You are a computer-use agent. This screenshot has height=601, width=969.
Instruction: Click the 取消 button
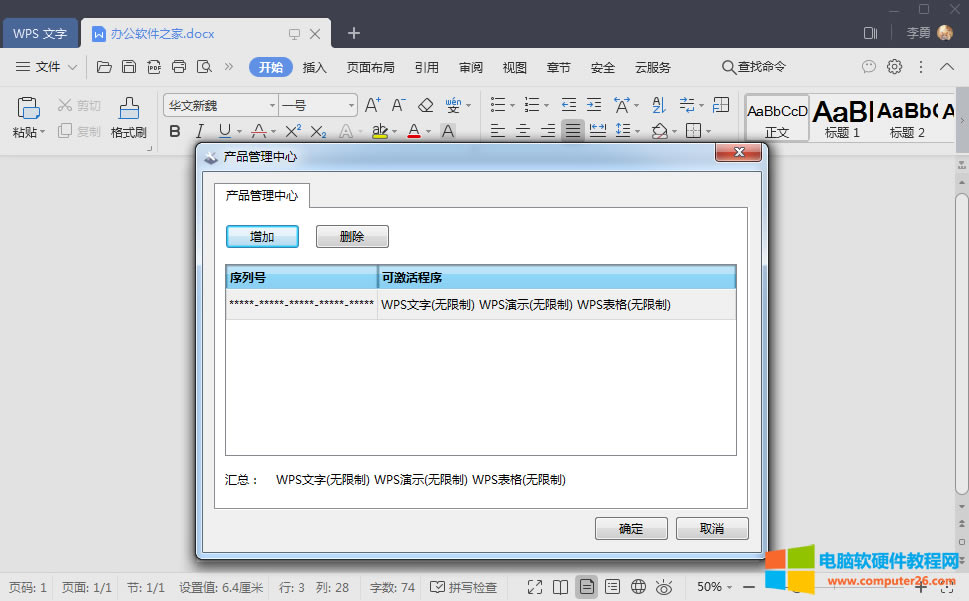pyautogui.click(x=712, y=529)
